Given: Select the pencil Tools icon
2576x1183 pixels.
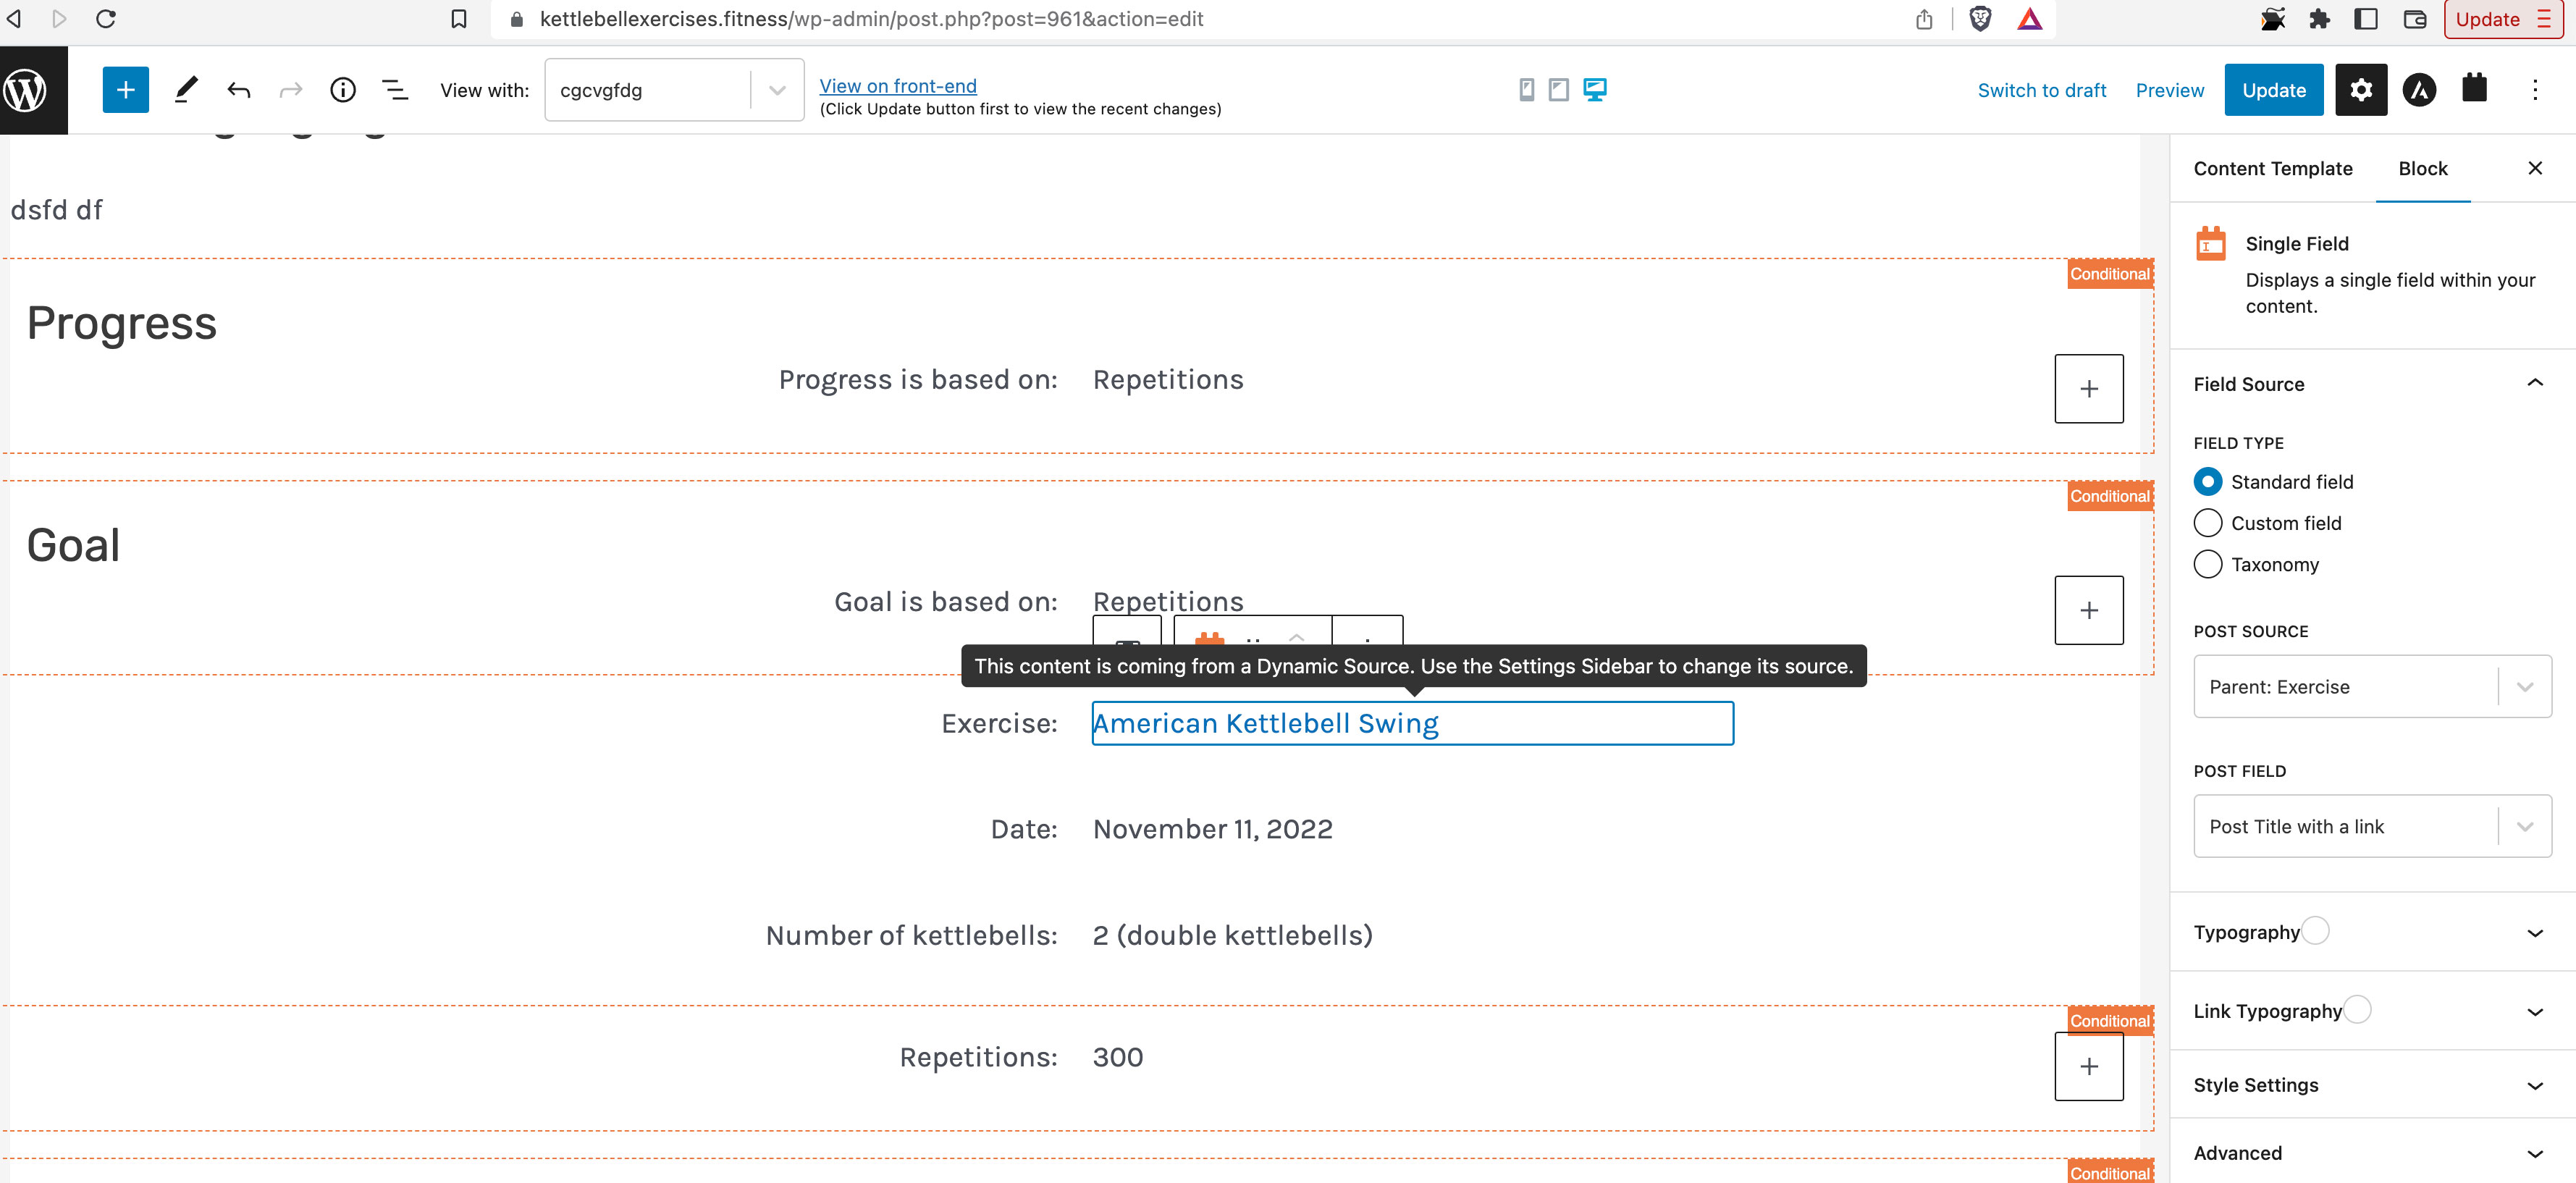Looking at the screenshot, I should (x=186, y=90).
